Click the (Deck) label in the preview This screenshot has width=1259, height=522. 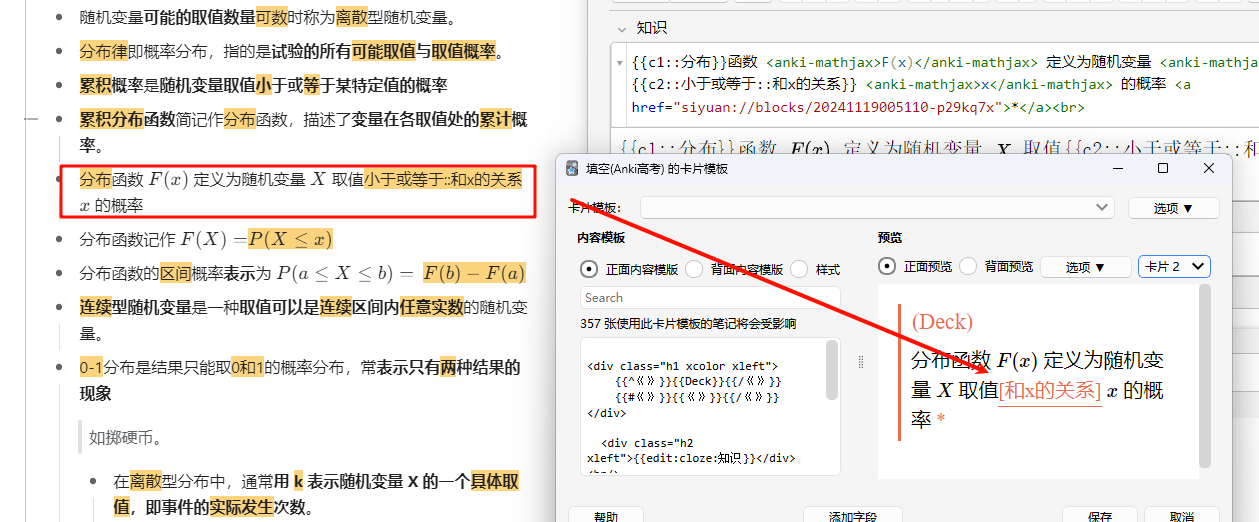tap(942, 321)
